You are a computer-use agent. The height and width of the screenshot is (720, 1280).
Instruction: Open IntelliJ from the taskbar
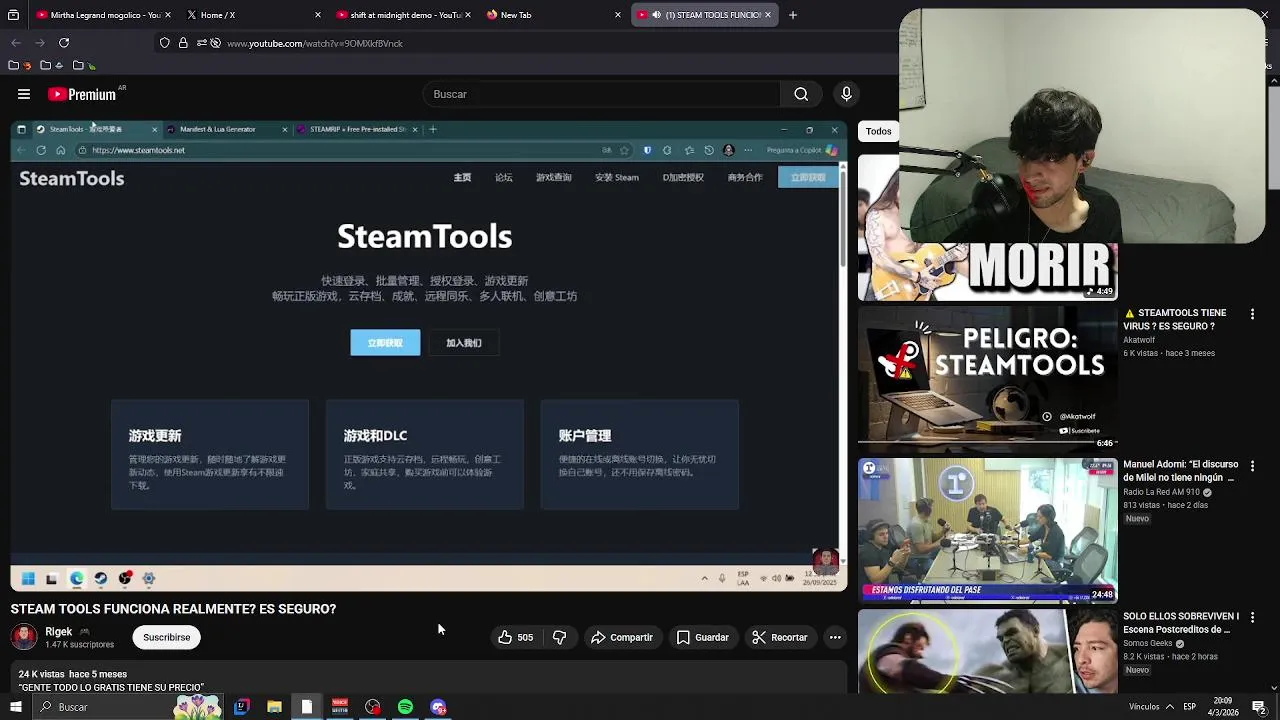241,707
